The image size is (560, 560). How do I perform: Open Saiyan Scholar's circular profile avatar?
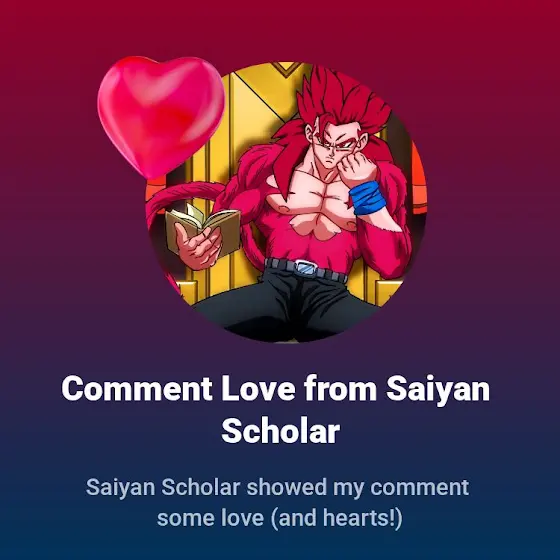click(287, 202)
